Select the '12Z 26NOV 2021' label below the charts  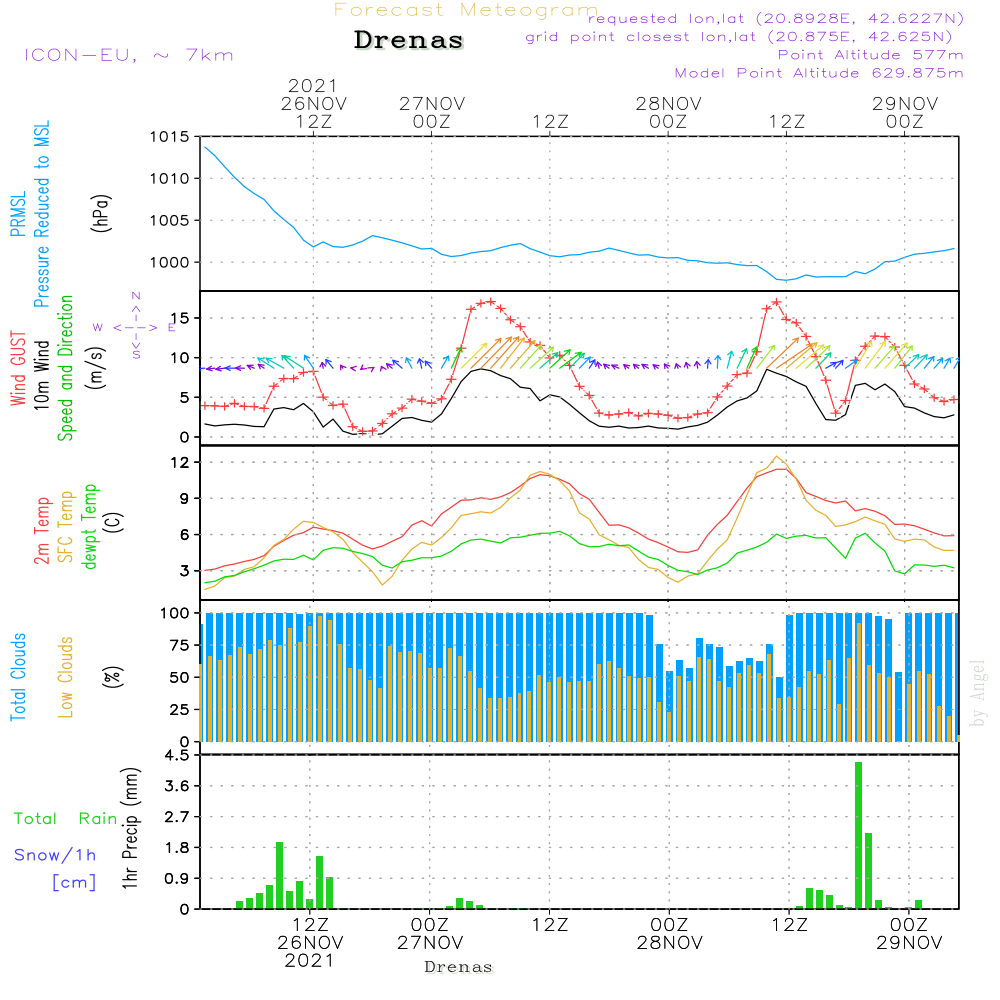point(311,943)
